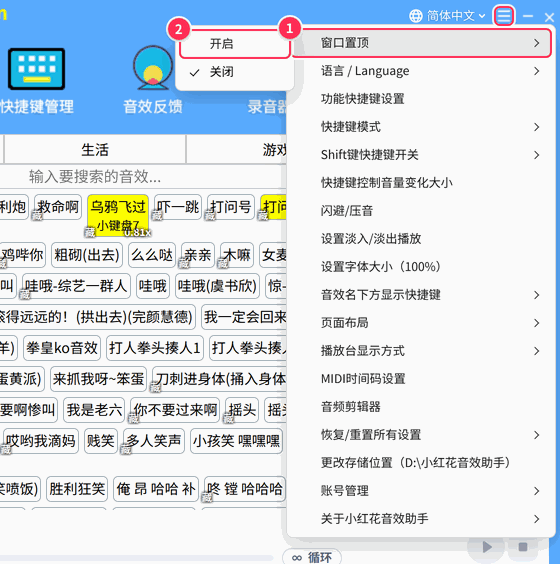This screenshot has height=564, width=560.
Task: Click the globe language icon
Action: click(416, 16)
